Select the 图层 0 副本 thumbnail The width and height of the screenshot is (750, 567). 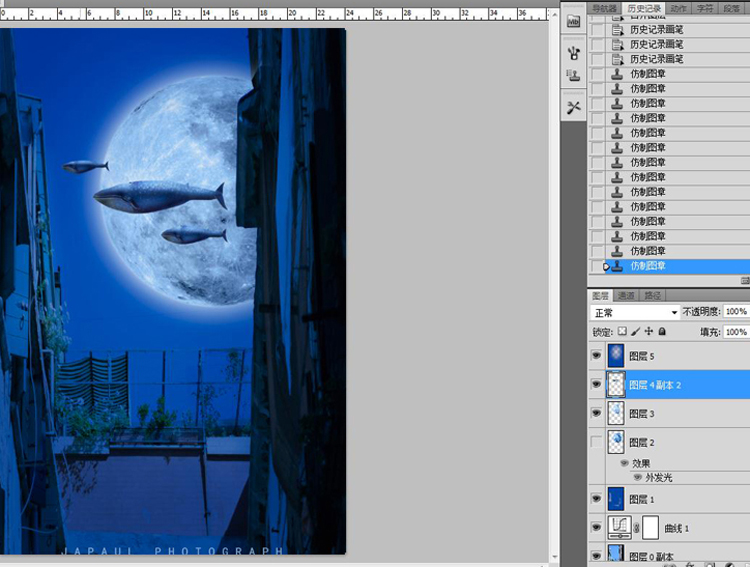point(616,554)
